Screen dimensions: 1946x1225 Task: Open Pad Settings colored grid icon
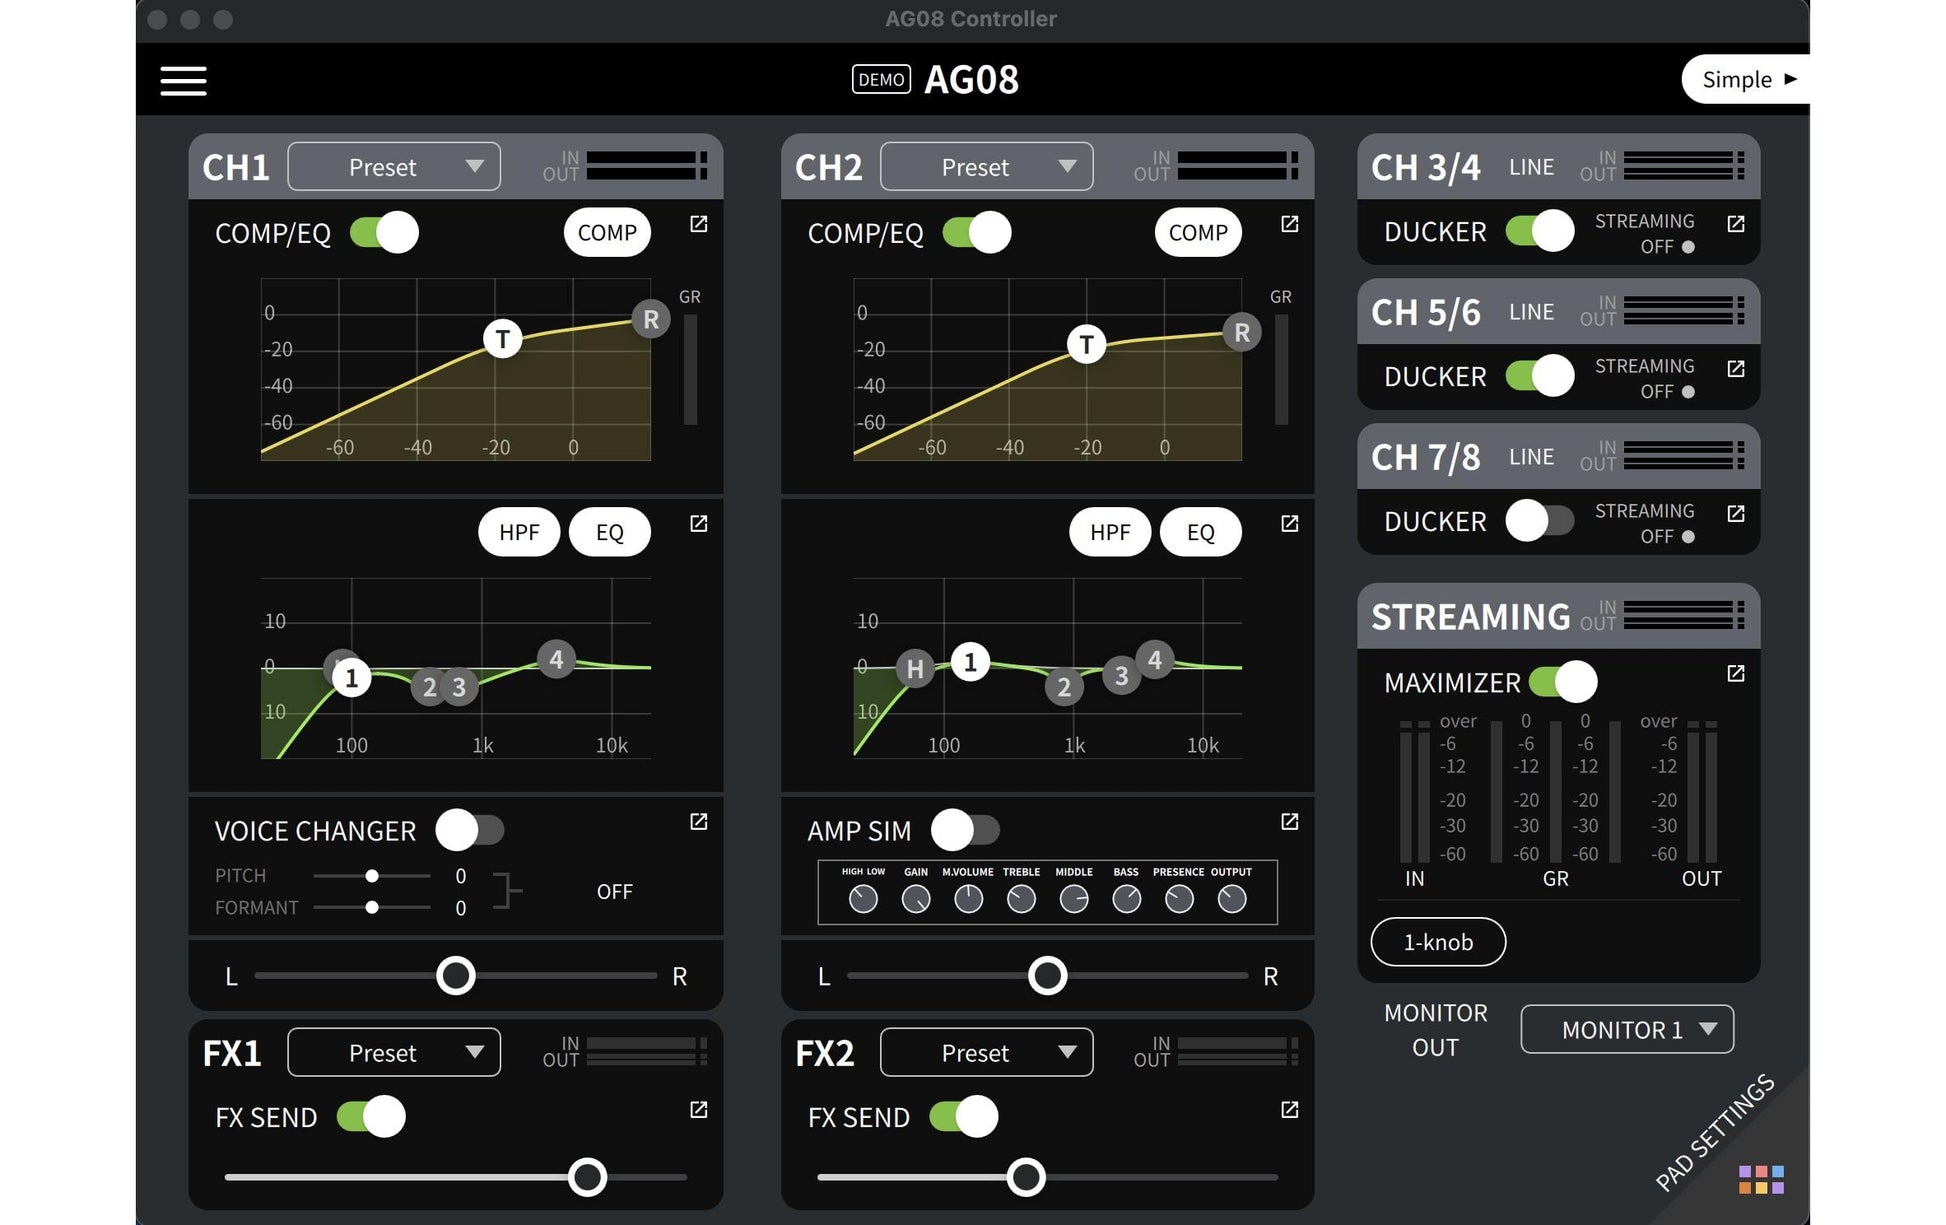pos(1761,1179)
